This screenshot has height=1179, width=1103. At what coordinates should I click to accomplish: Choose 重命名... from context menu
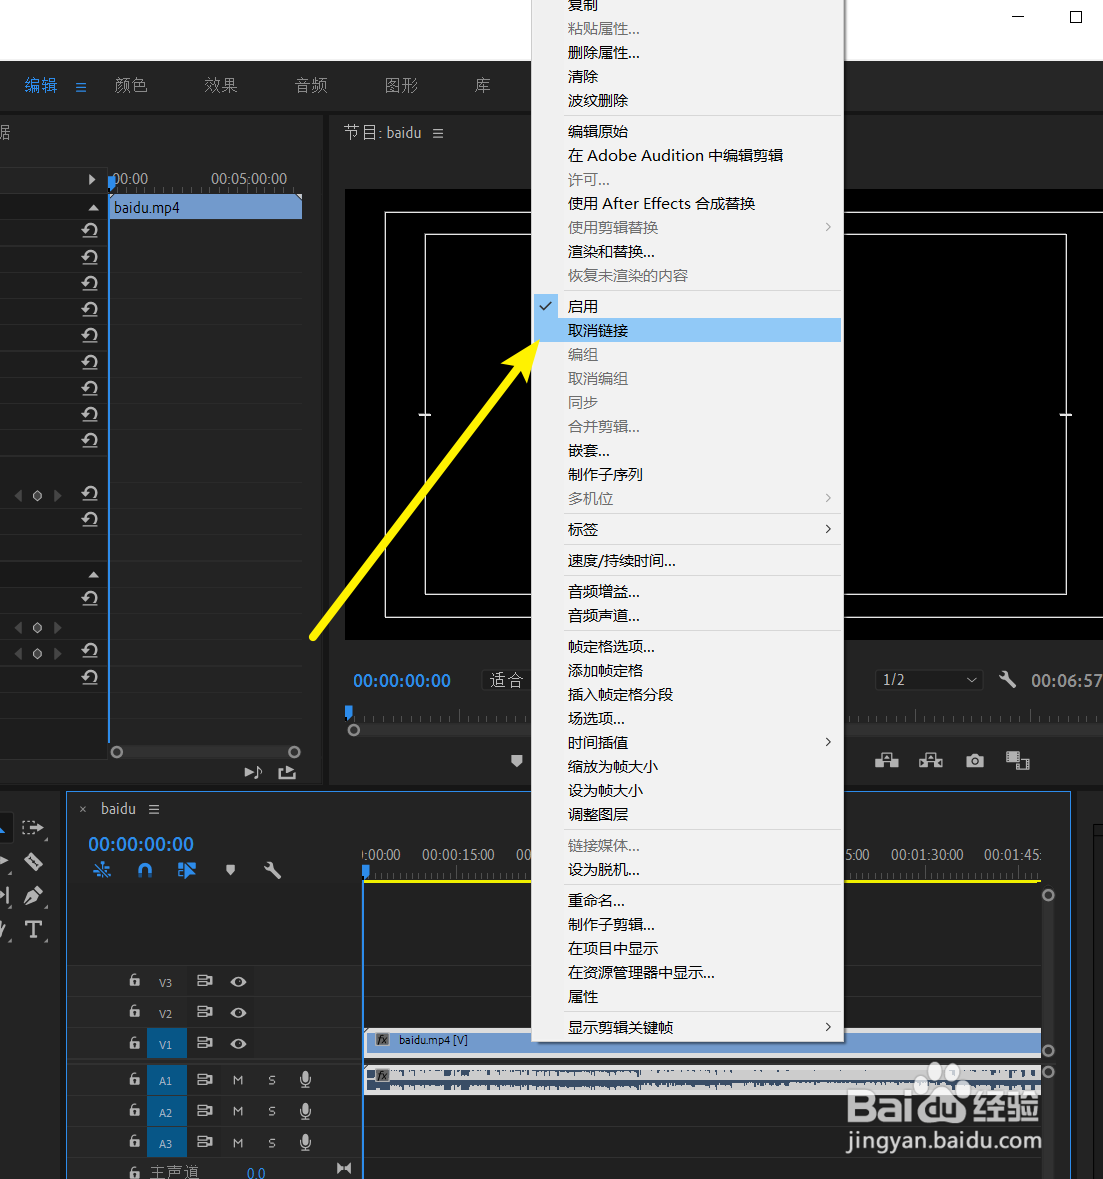pyautogui.click(x=687, y=900)
